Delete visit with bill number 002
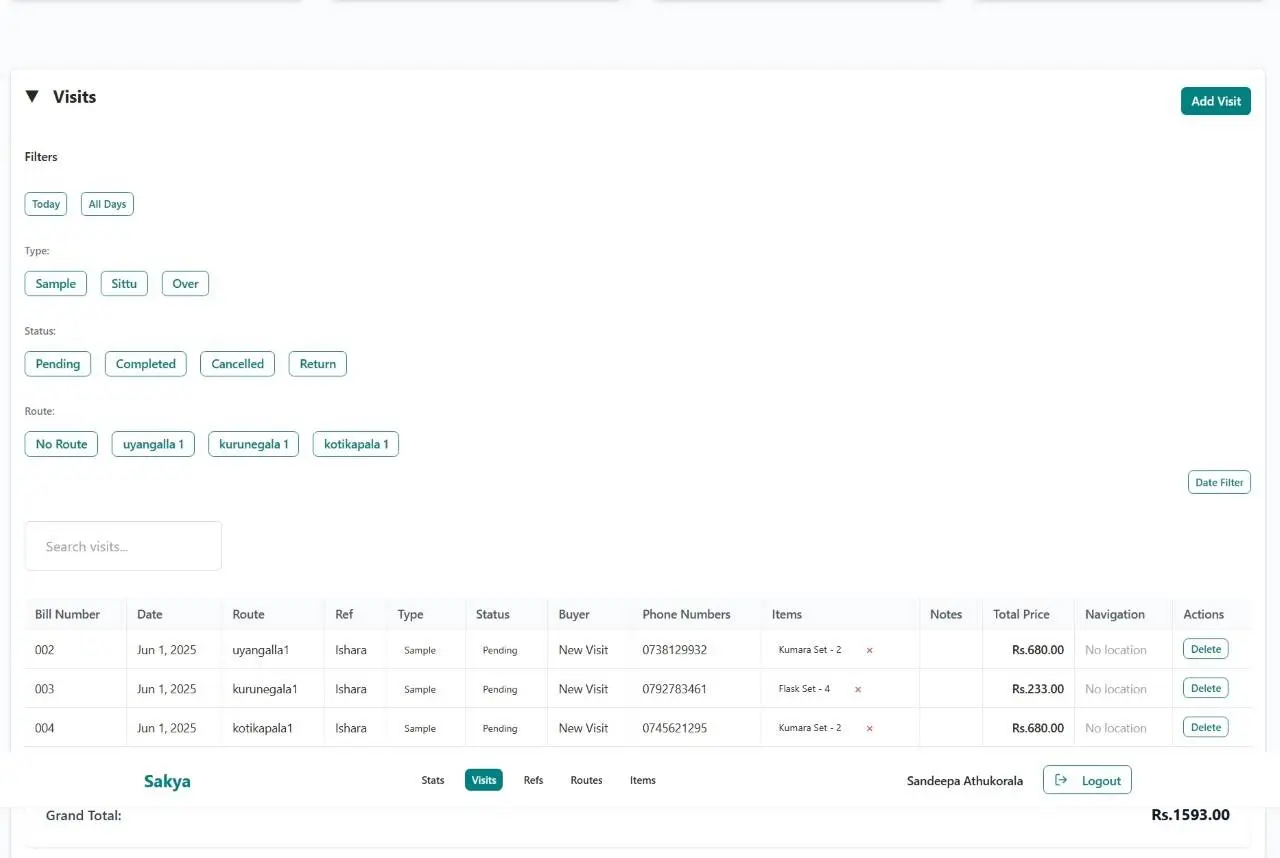This screenshot has width=1280, height=858. (x=1206, y=649)
